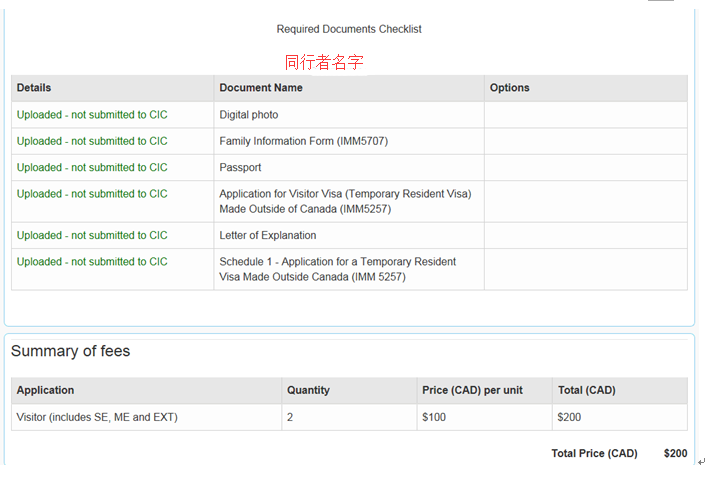Click the Document Name column header
The image size is (708, 483).
pyautogui.click(x=261, y=88)
